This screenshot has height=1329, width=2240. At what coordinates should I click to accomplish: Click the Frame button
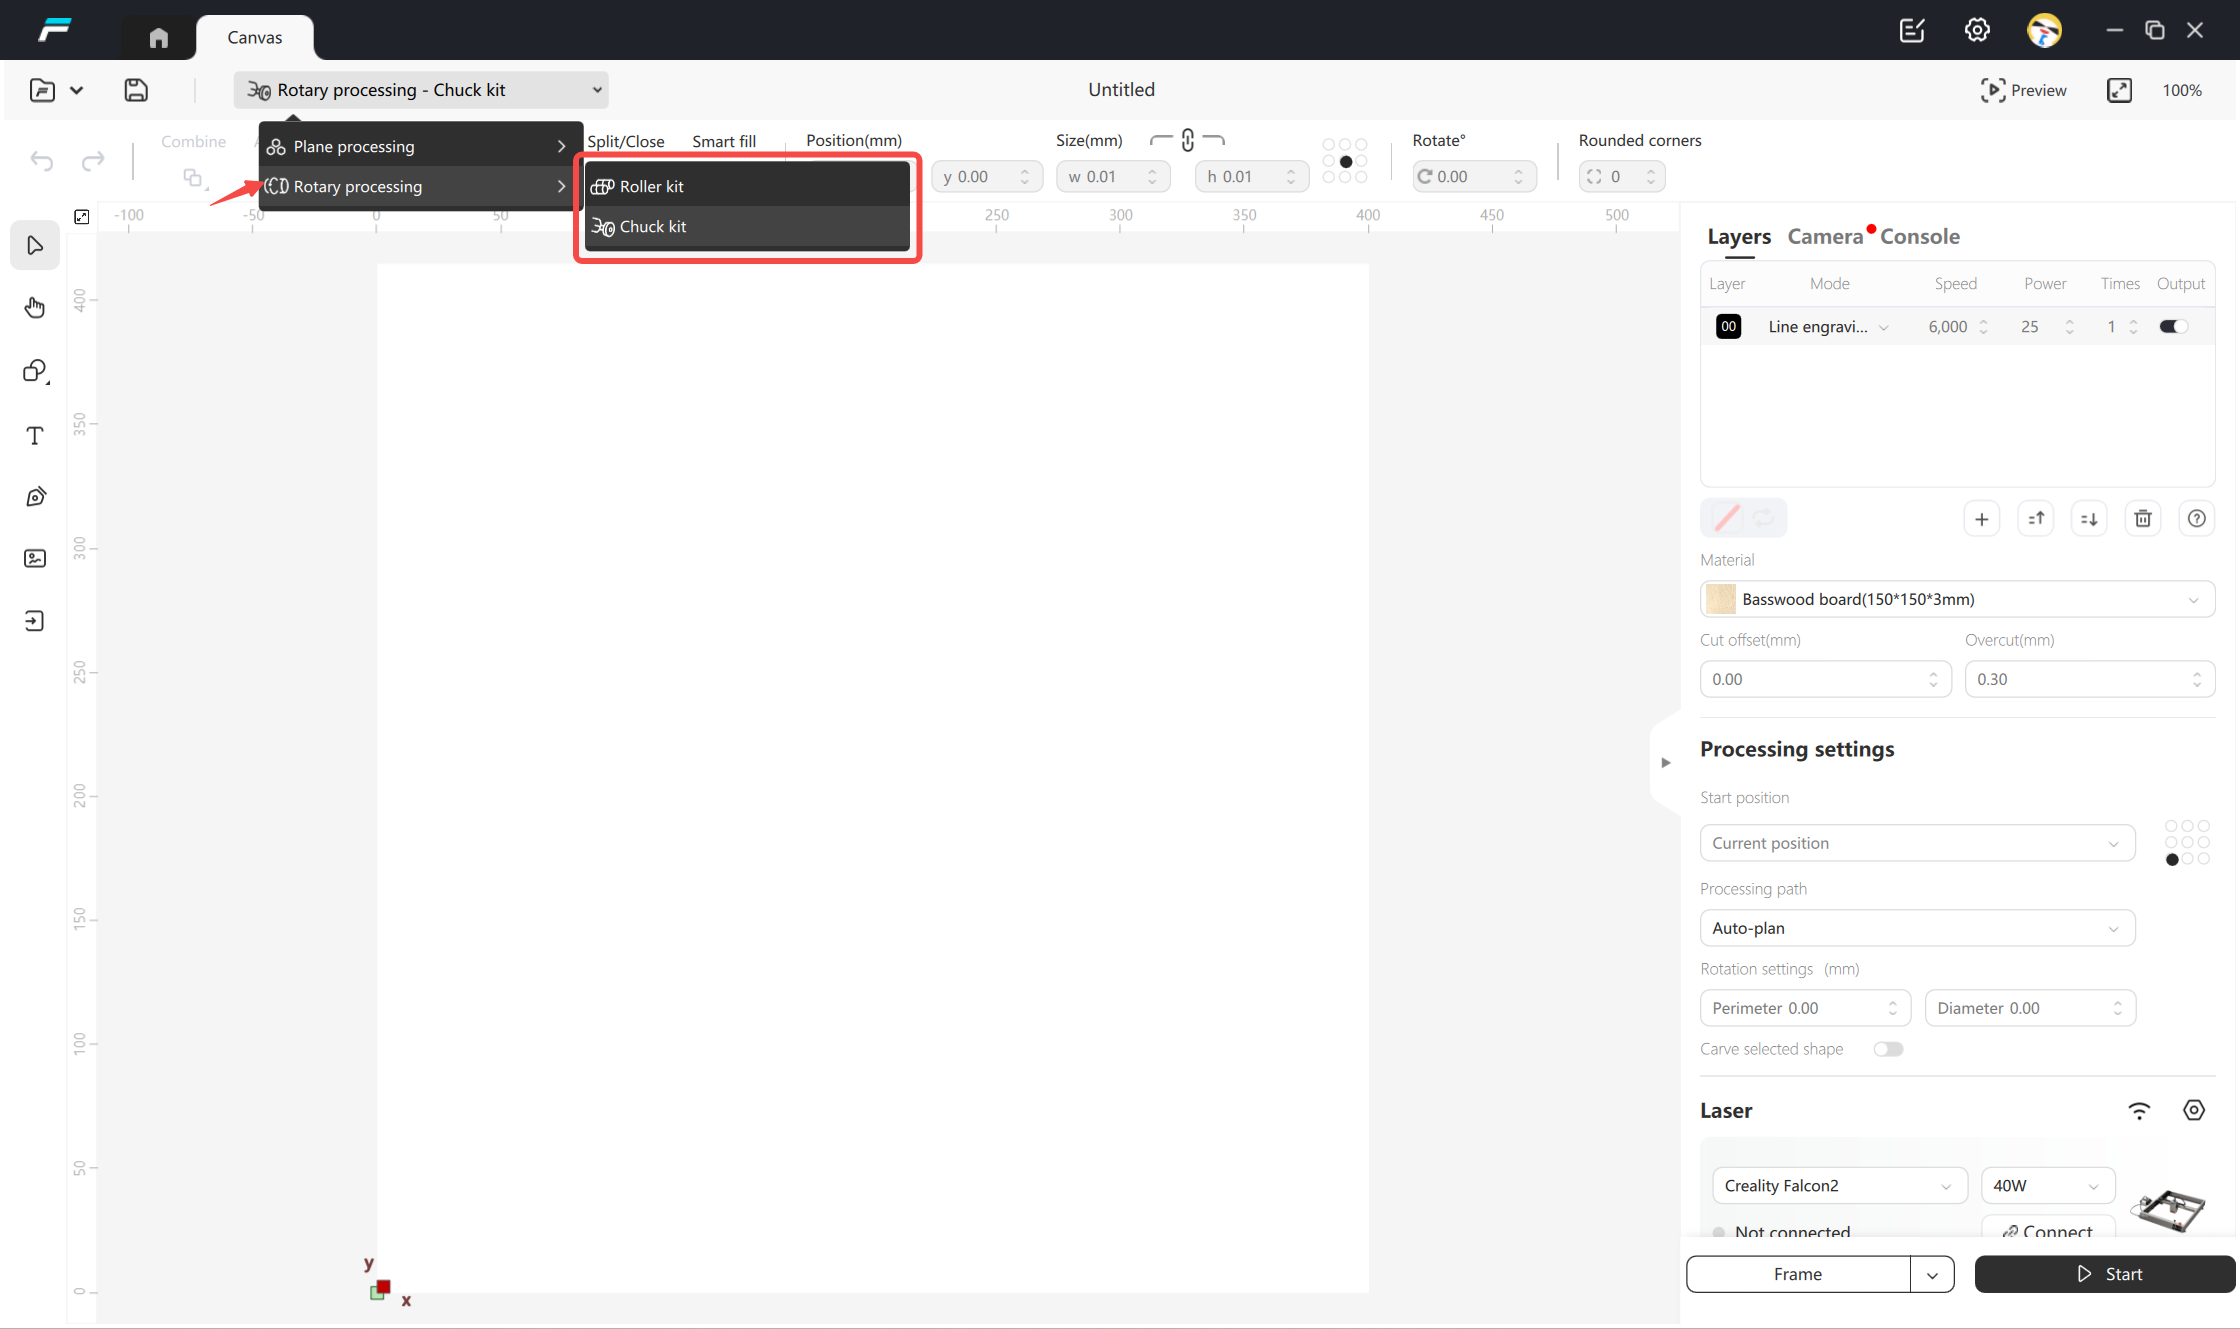pyautogui.click(x=1797, y=1274)
